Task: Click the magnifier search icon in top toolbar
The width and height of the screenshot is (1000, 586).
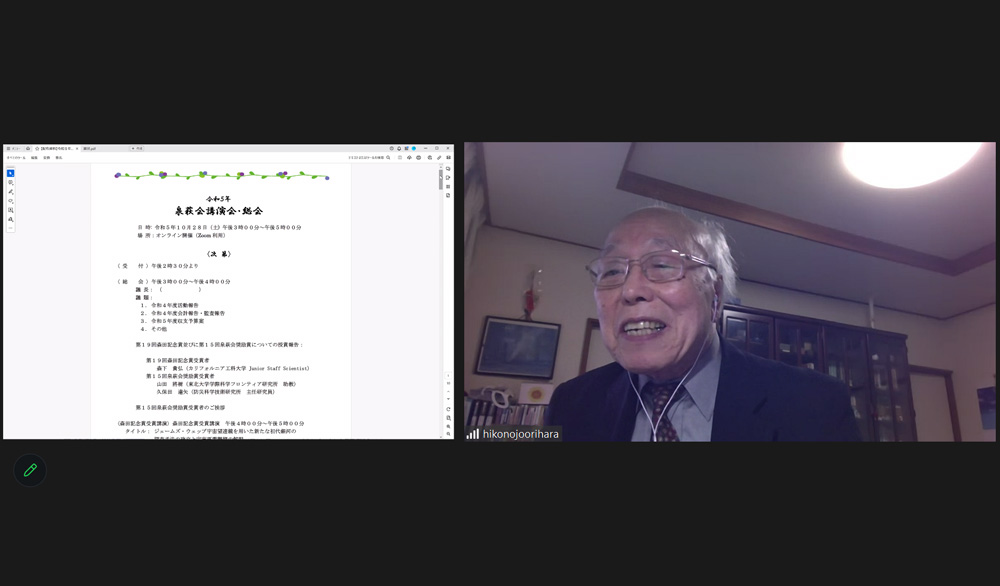Action: (388, 157)
